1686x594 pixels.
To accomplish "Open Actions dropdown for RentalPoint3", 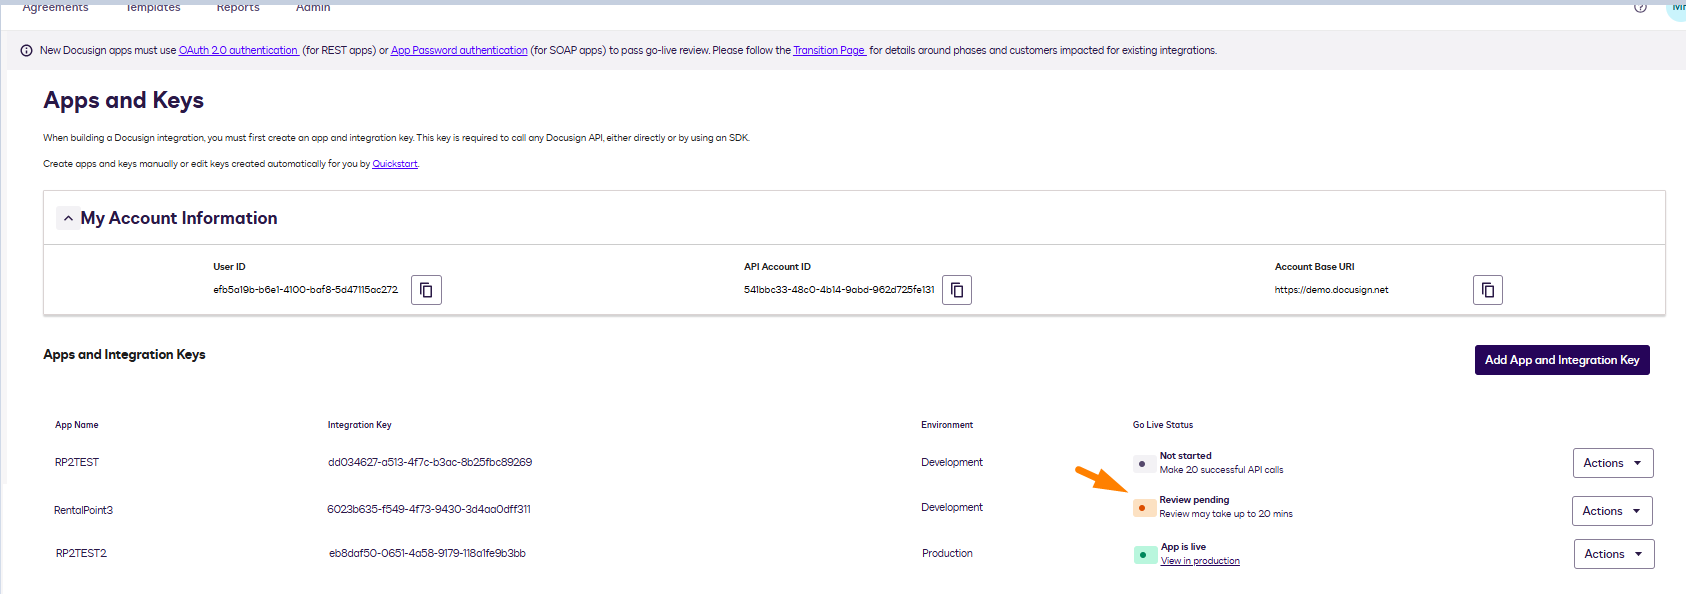I will (1612, 511).
